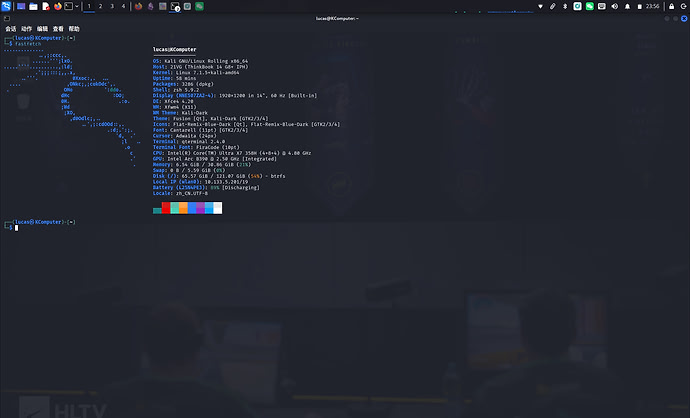Click the 'Kernel: Linux' line
The height and width of the screenshot is (418, 690).
(196, 73)
